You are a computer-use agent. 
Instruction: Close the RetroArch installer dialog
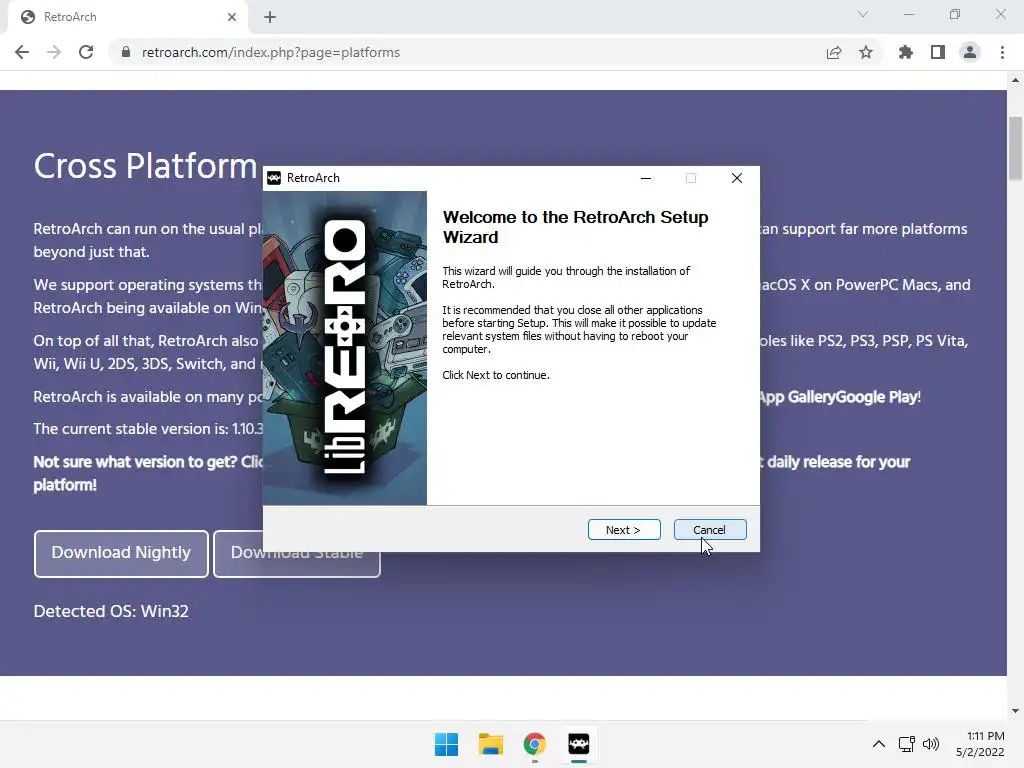pyautogui.click(x=737, y=178)
